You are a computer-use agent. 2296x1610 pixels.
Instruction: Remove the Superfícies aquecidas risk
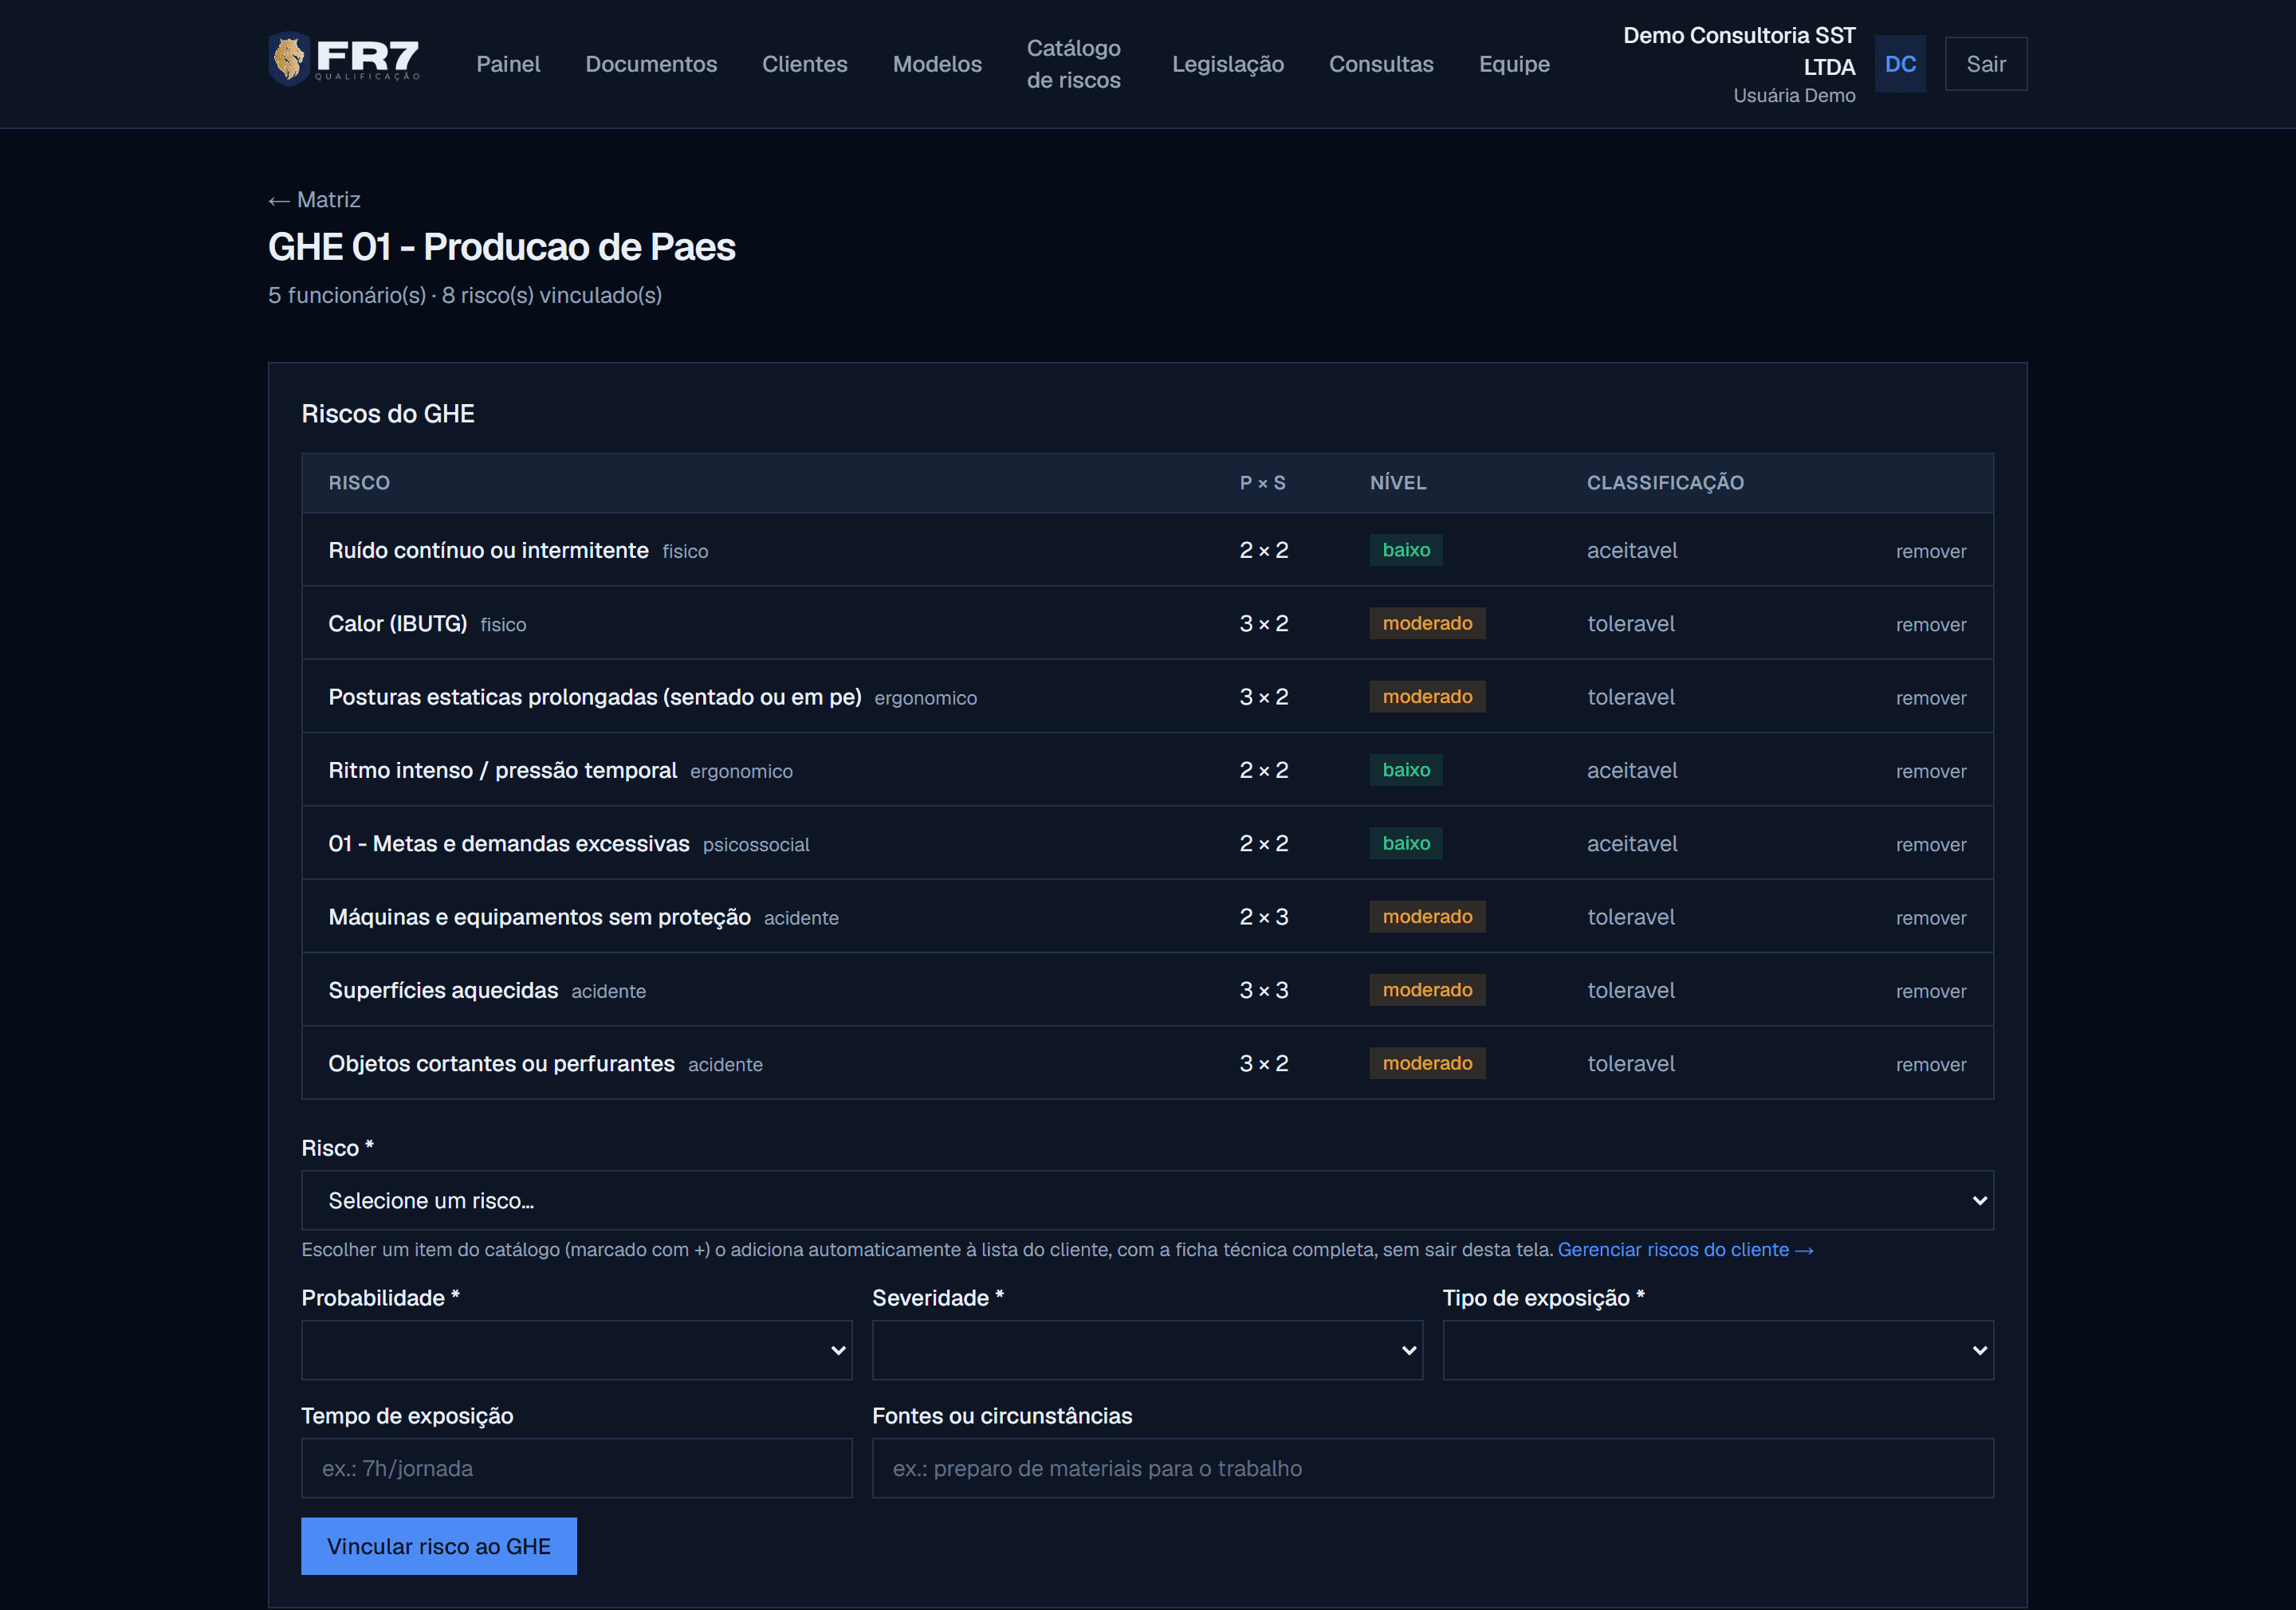point(1930,991)
